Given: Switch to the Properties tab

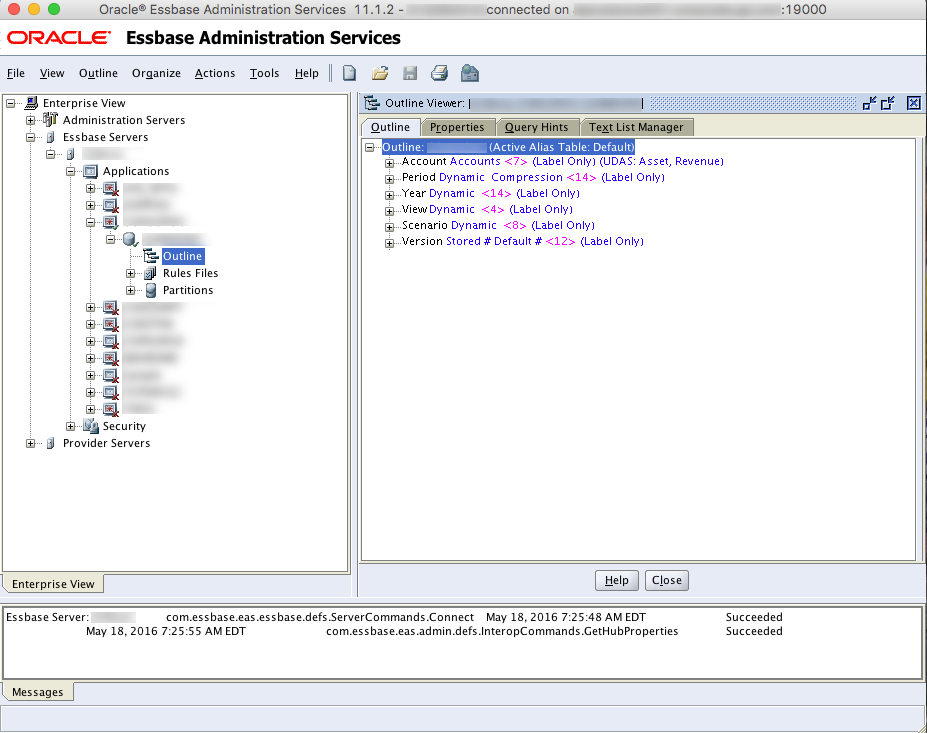Looking at the screenshot, I should pos(457,127).
